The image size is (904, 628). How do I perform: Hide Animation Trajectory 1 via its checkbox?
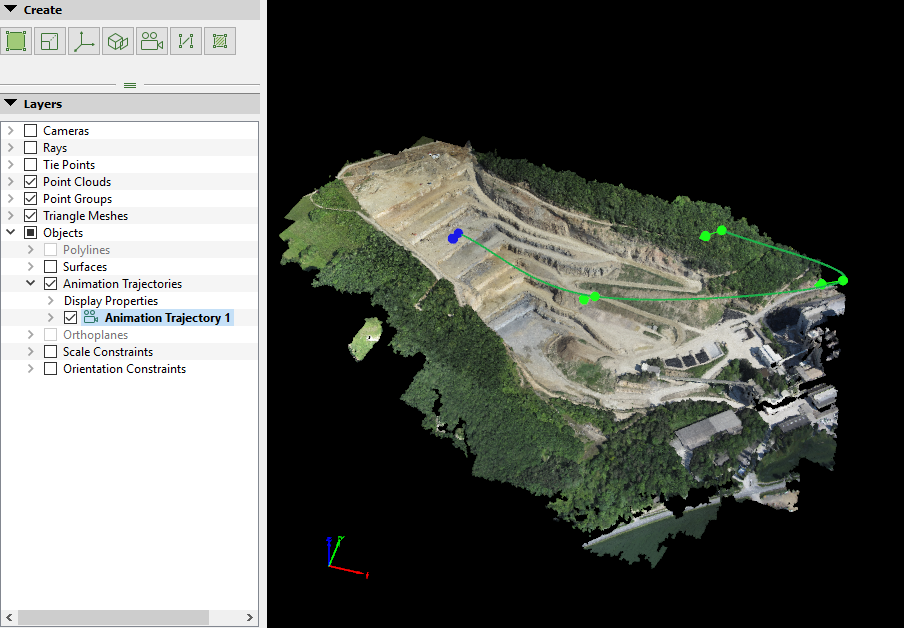click(x=71, y=318)
